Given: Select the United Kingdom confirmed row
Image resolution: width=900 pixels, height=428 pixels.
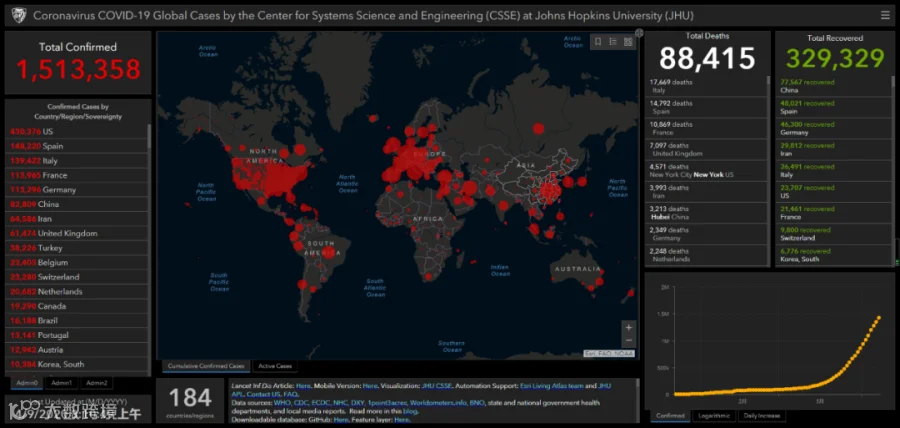Looking at the screenshot, I should click(x=77, y=234).
